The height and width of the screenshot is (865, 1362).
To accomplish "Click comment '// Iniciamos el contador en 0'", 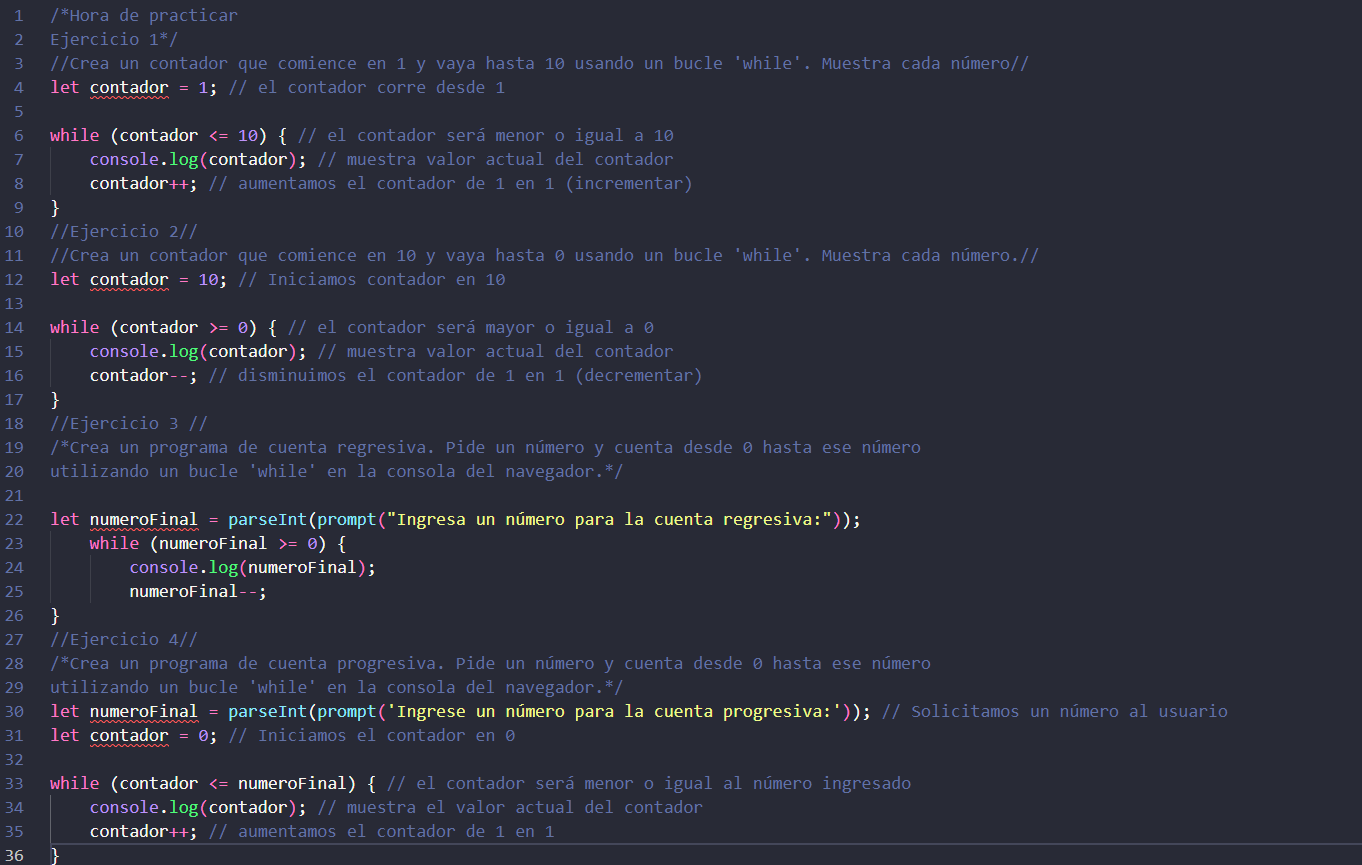I will [371, 735].
